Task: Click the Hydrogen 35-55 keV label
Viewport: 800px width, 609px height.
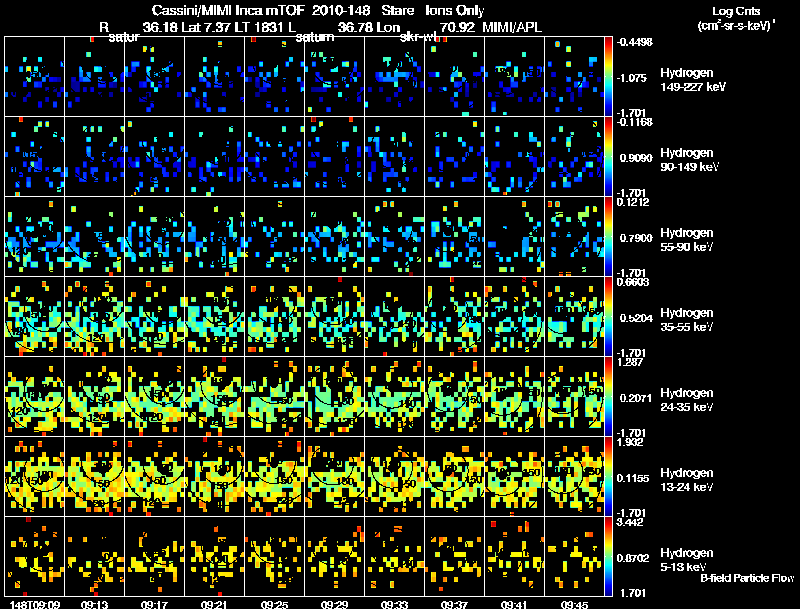Action: (x=687, y=320)
